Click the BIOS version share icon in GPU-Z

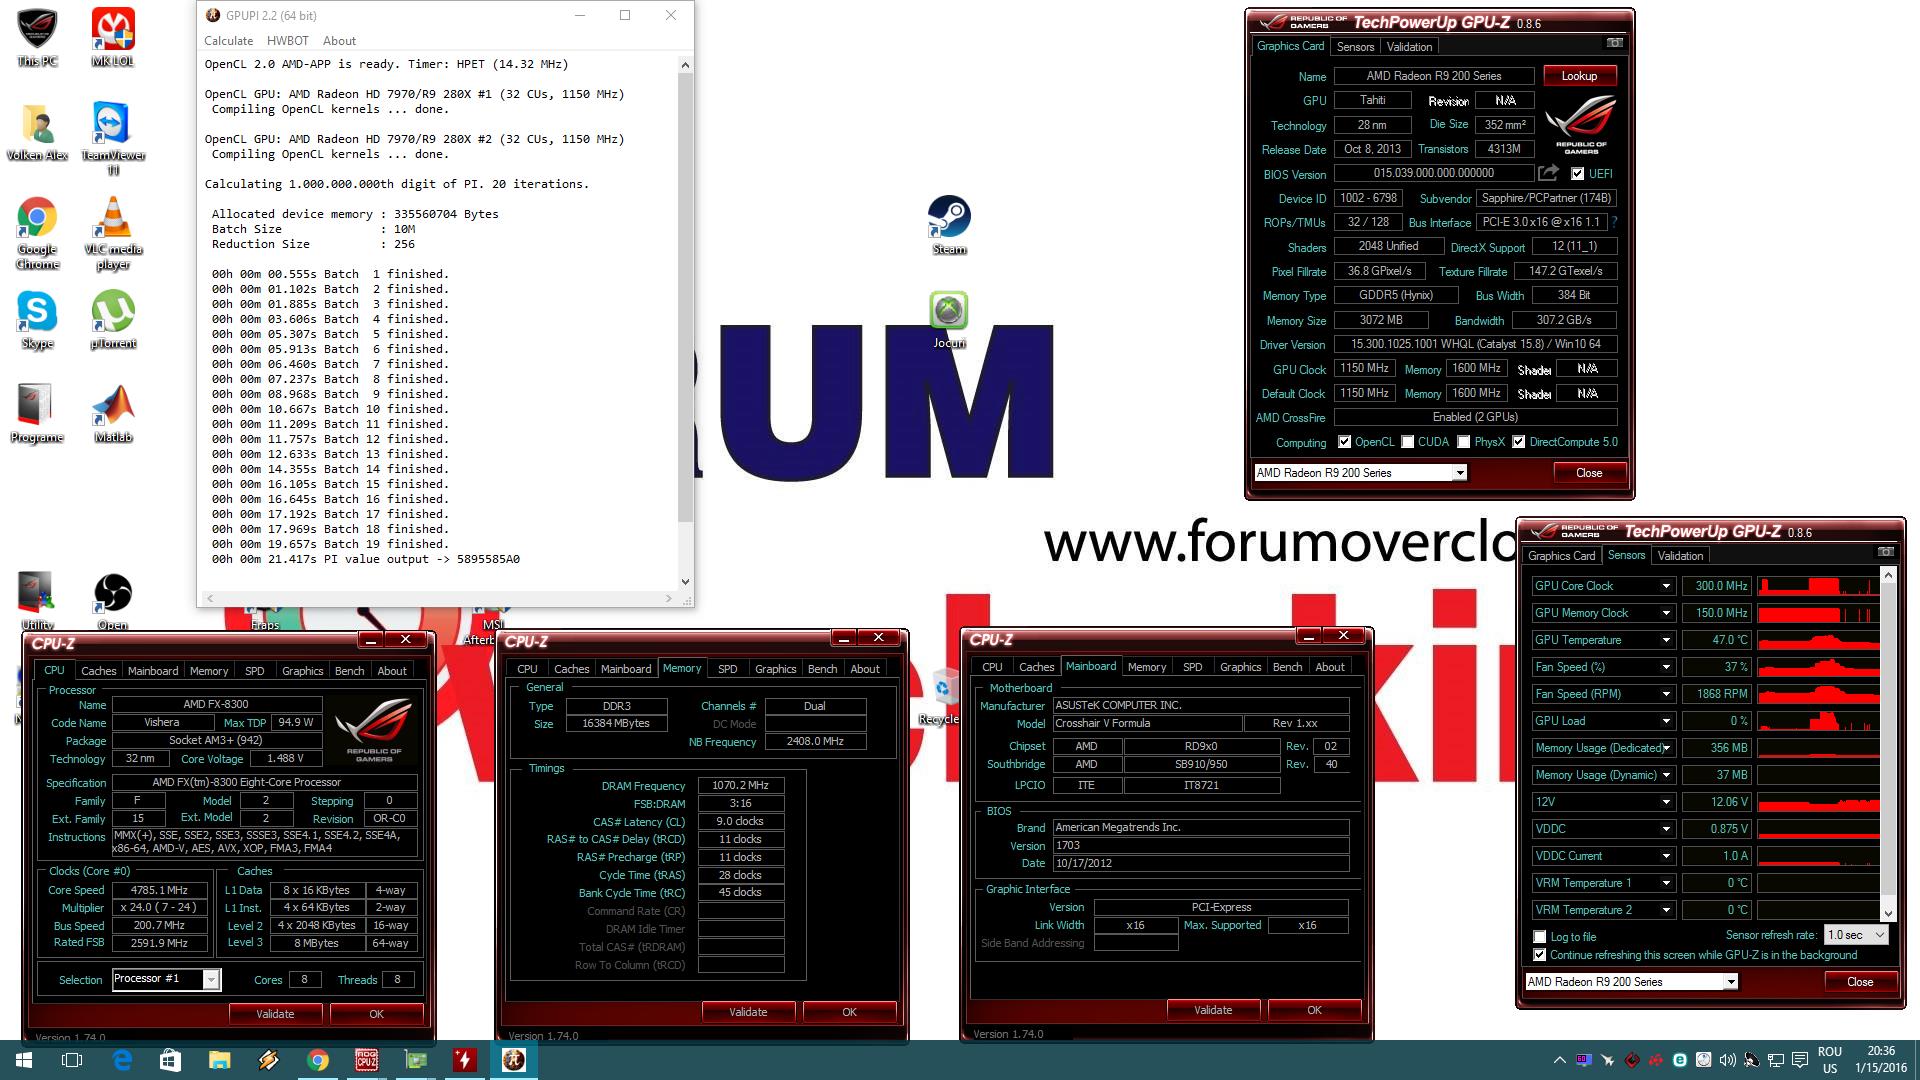coord(1548,173)
